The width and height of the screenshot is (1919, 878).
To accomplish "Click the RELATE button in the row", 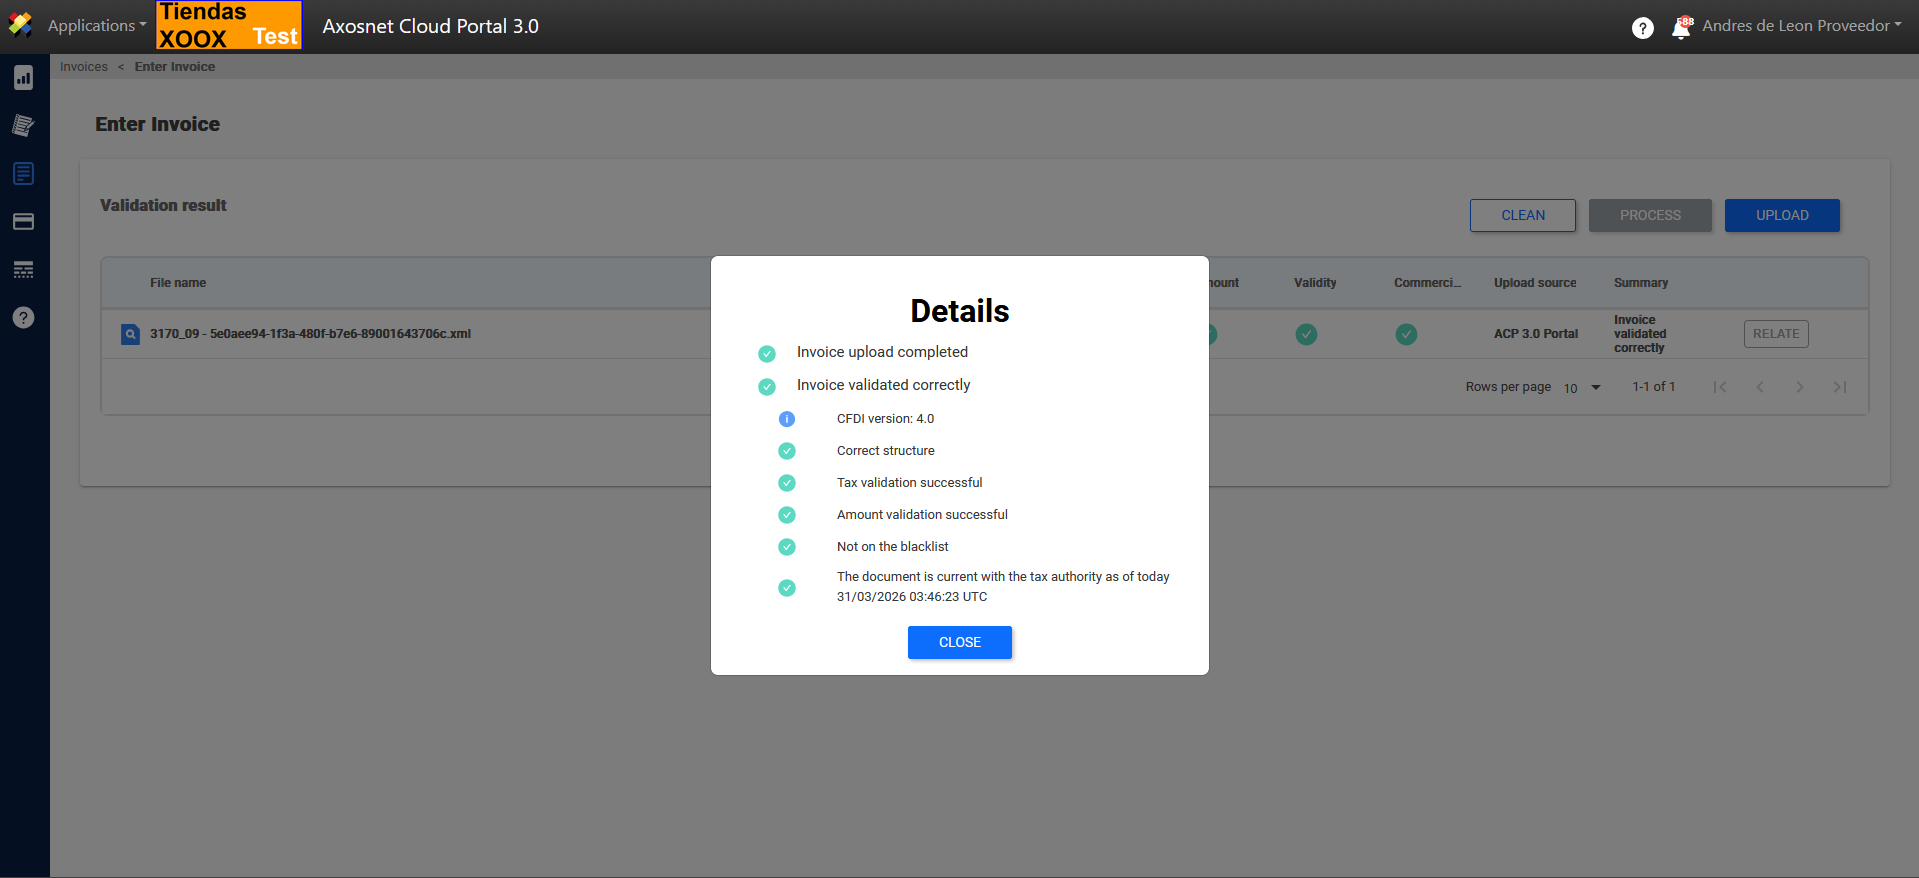I will (1775, 334).
